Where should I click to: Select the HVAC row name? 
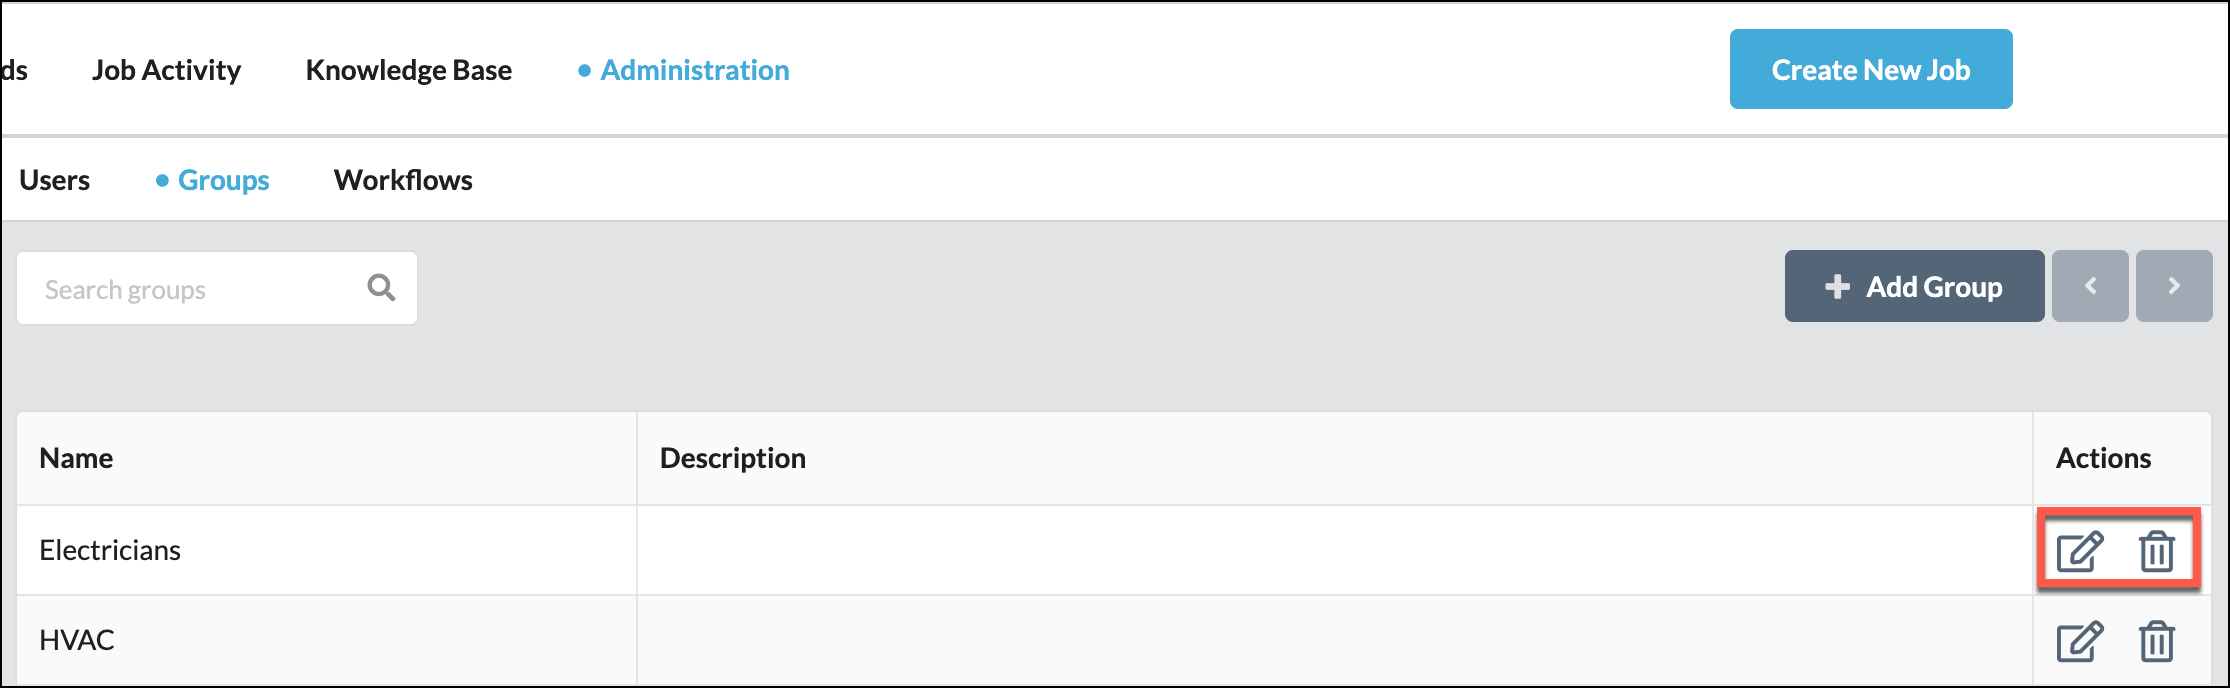pyautogui.click(x=77, y=640)
